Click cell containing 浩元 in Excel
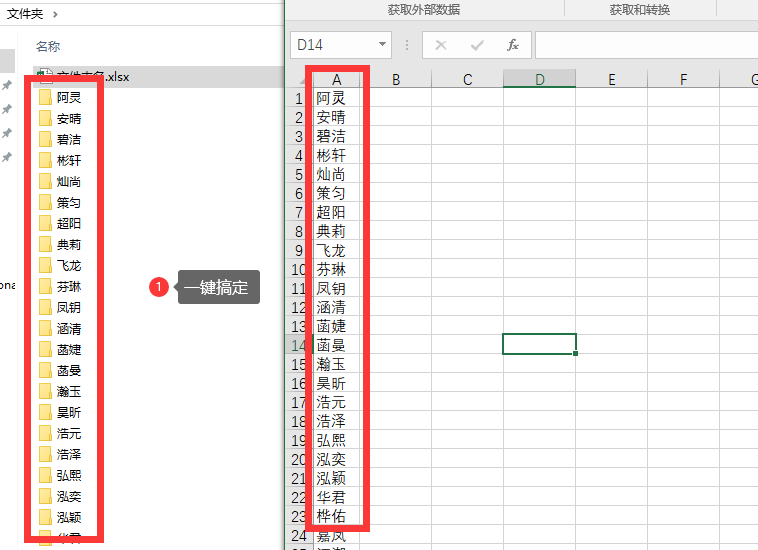758x550 pixels. click(337, 402)
